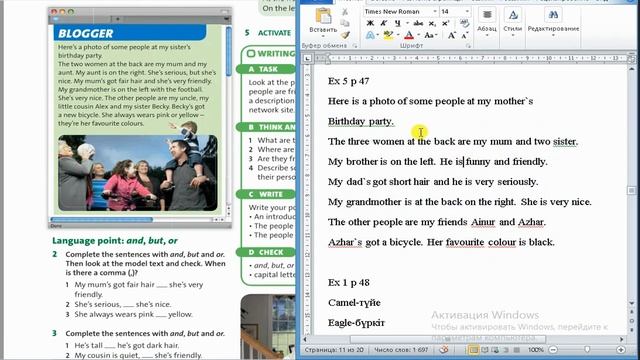Click the horizontal scrollbar left arrow

pyautogui.click(x=305, y=339)
